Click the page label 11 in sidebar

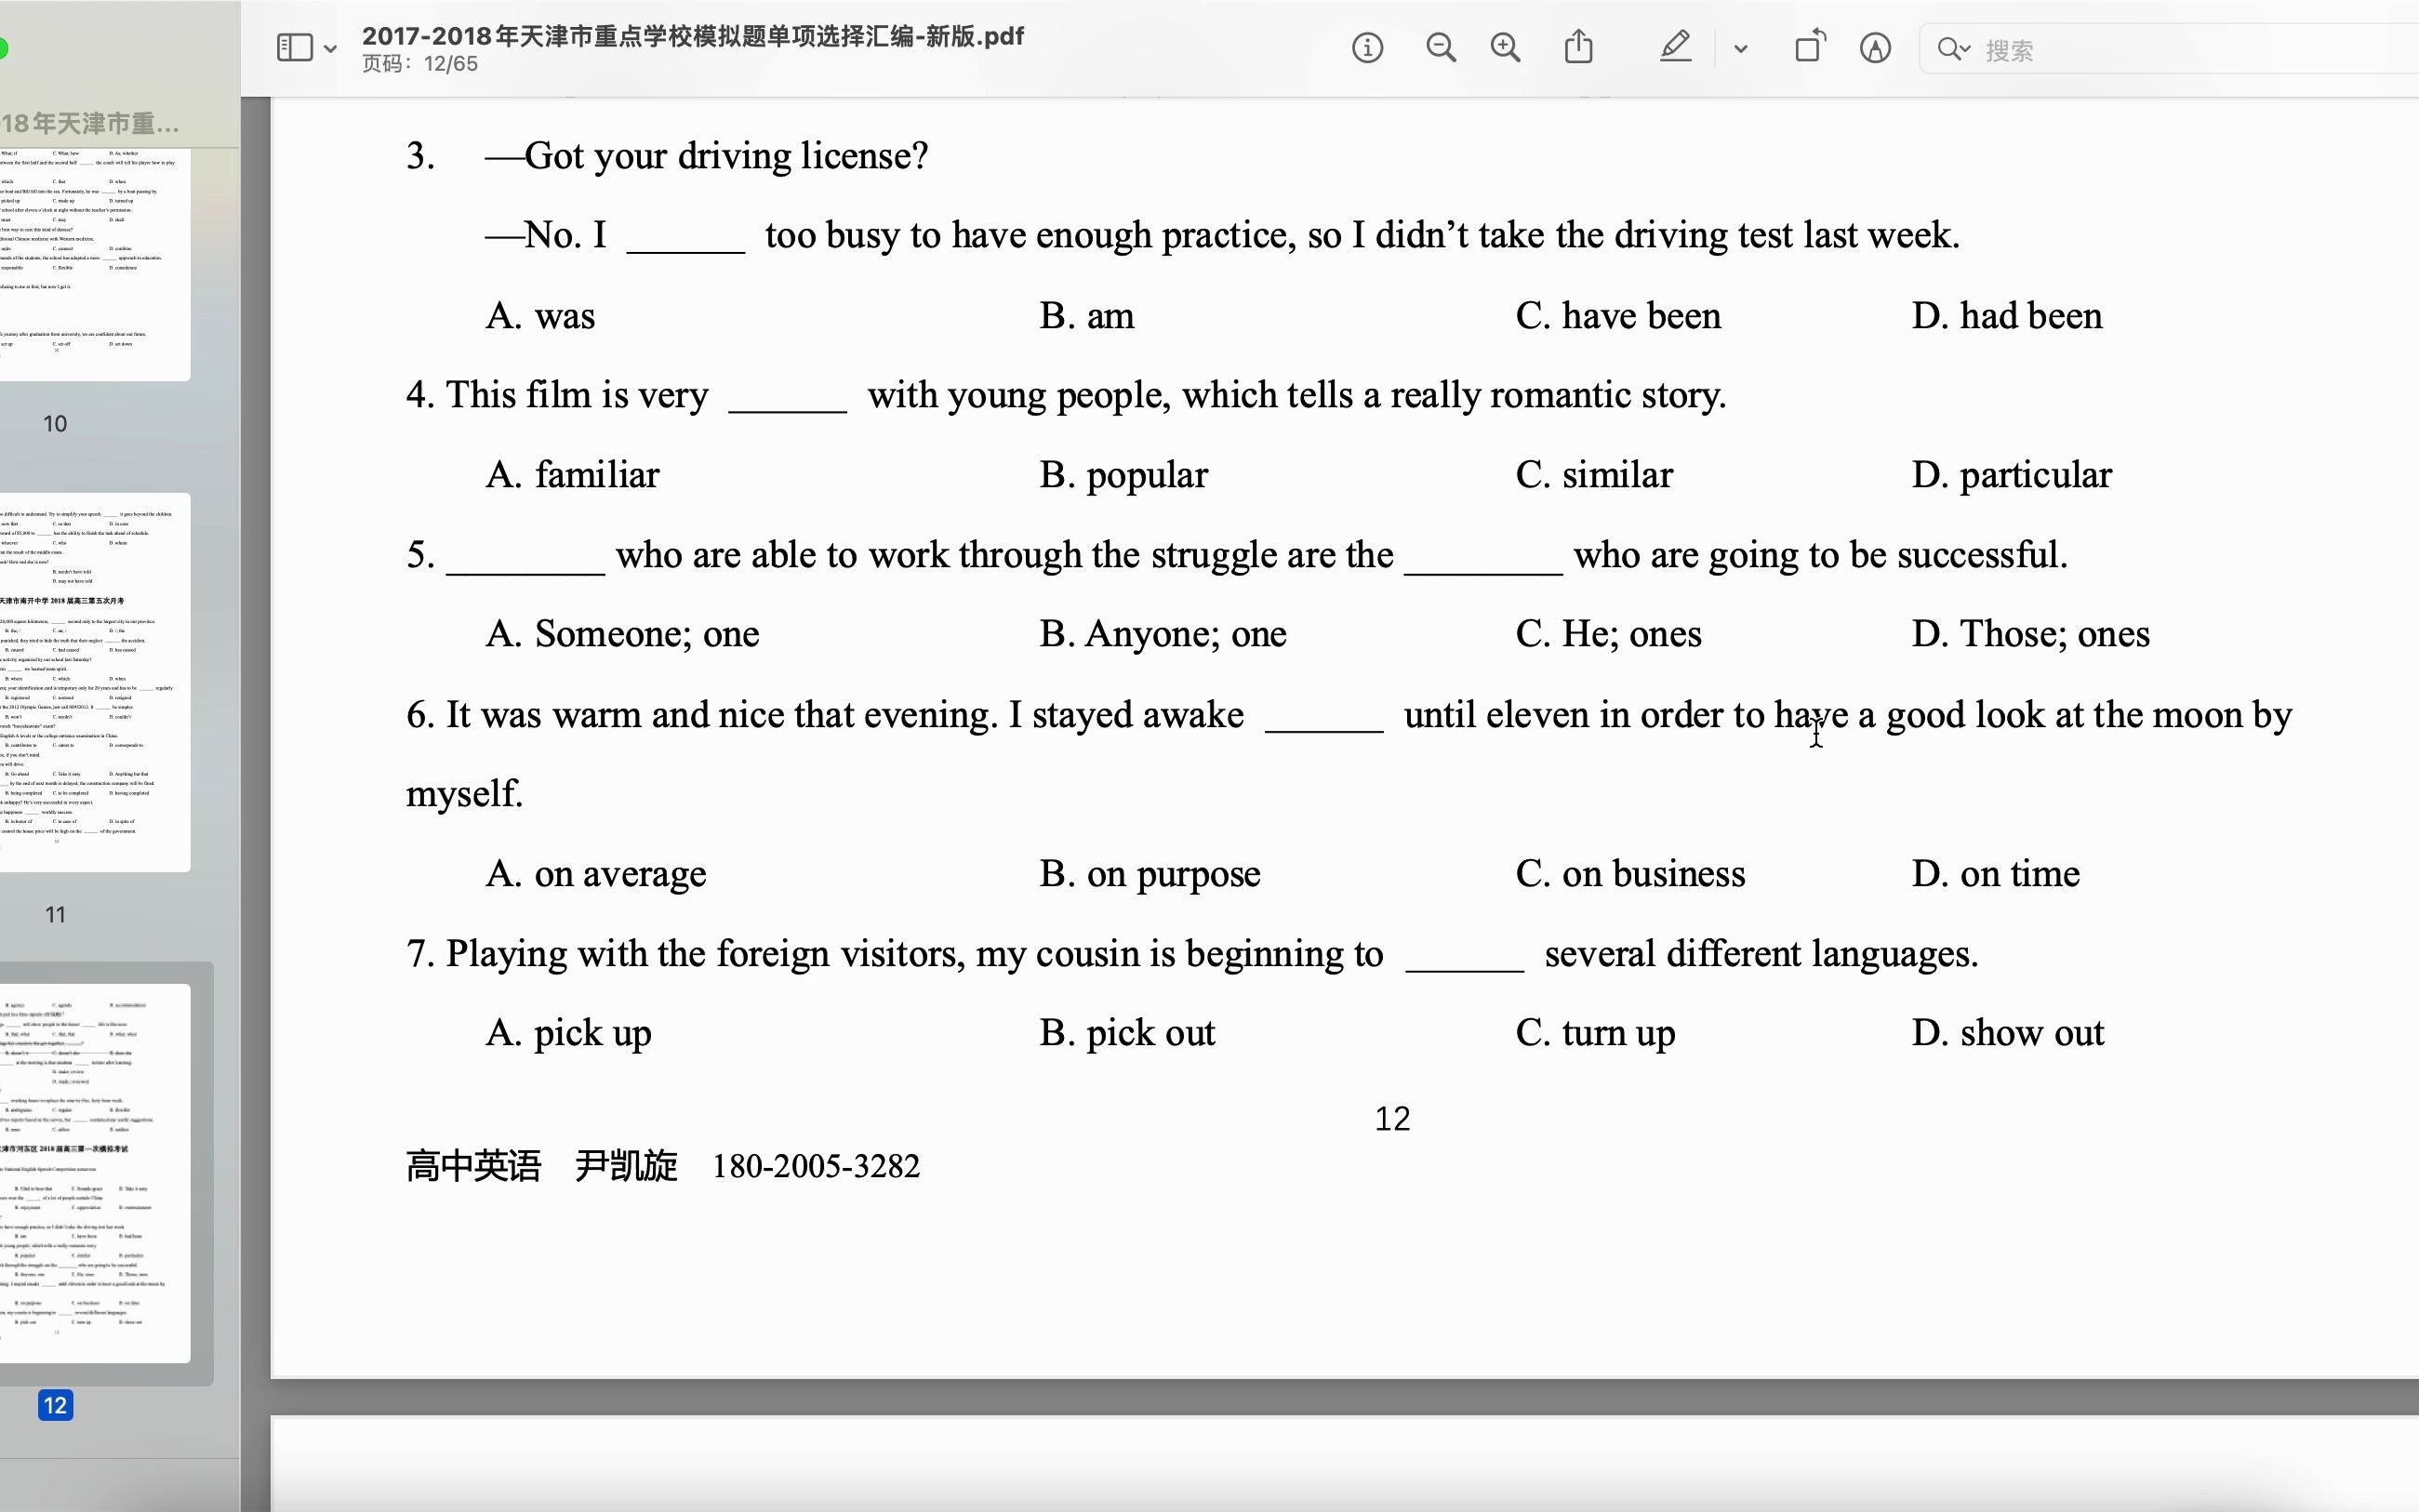point(55,914)
